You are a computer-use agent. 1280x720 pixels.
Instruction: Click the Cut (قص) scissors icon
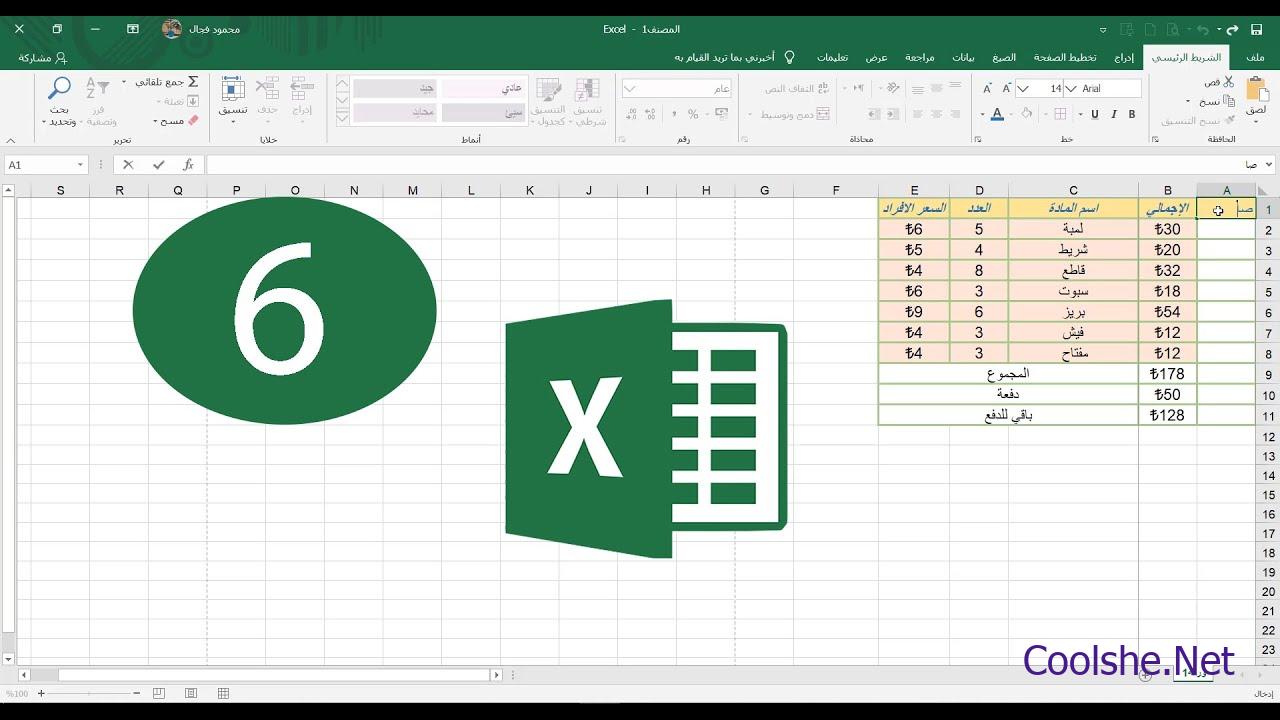click(1228, 82)
